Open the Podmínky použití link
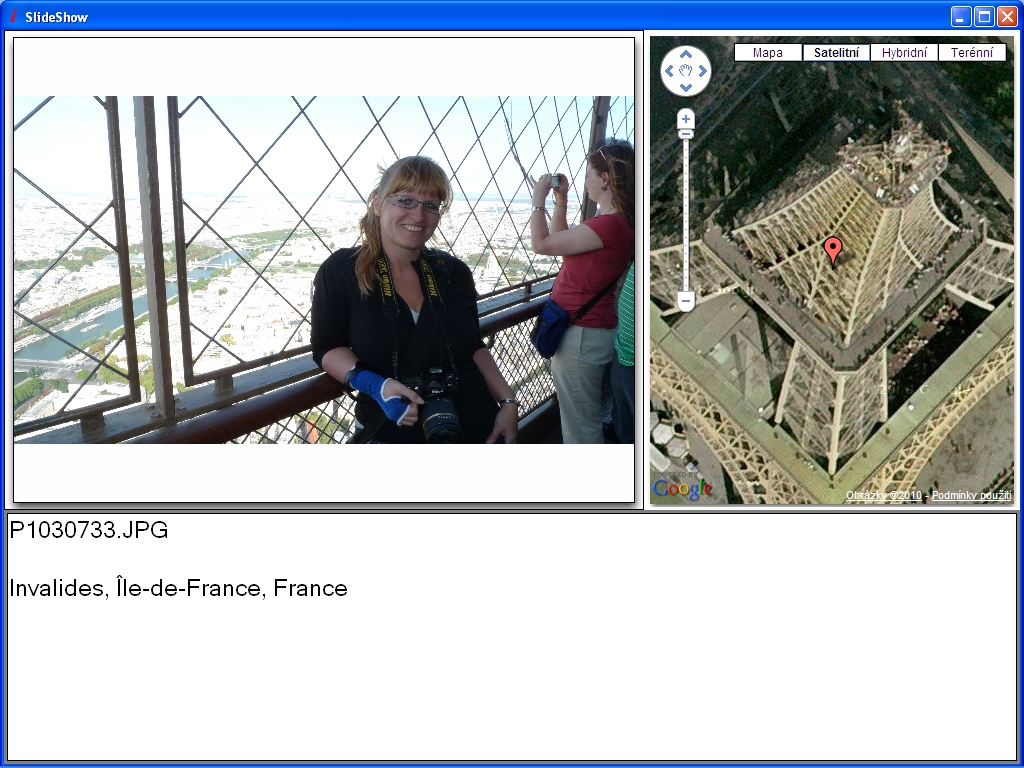The image size is (1024, 768). tap(971, 496)
